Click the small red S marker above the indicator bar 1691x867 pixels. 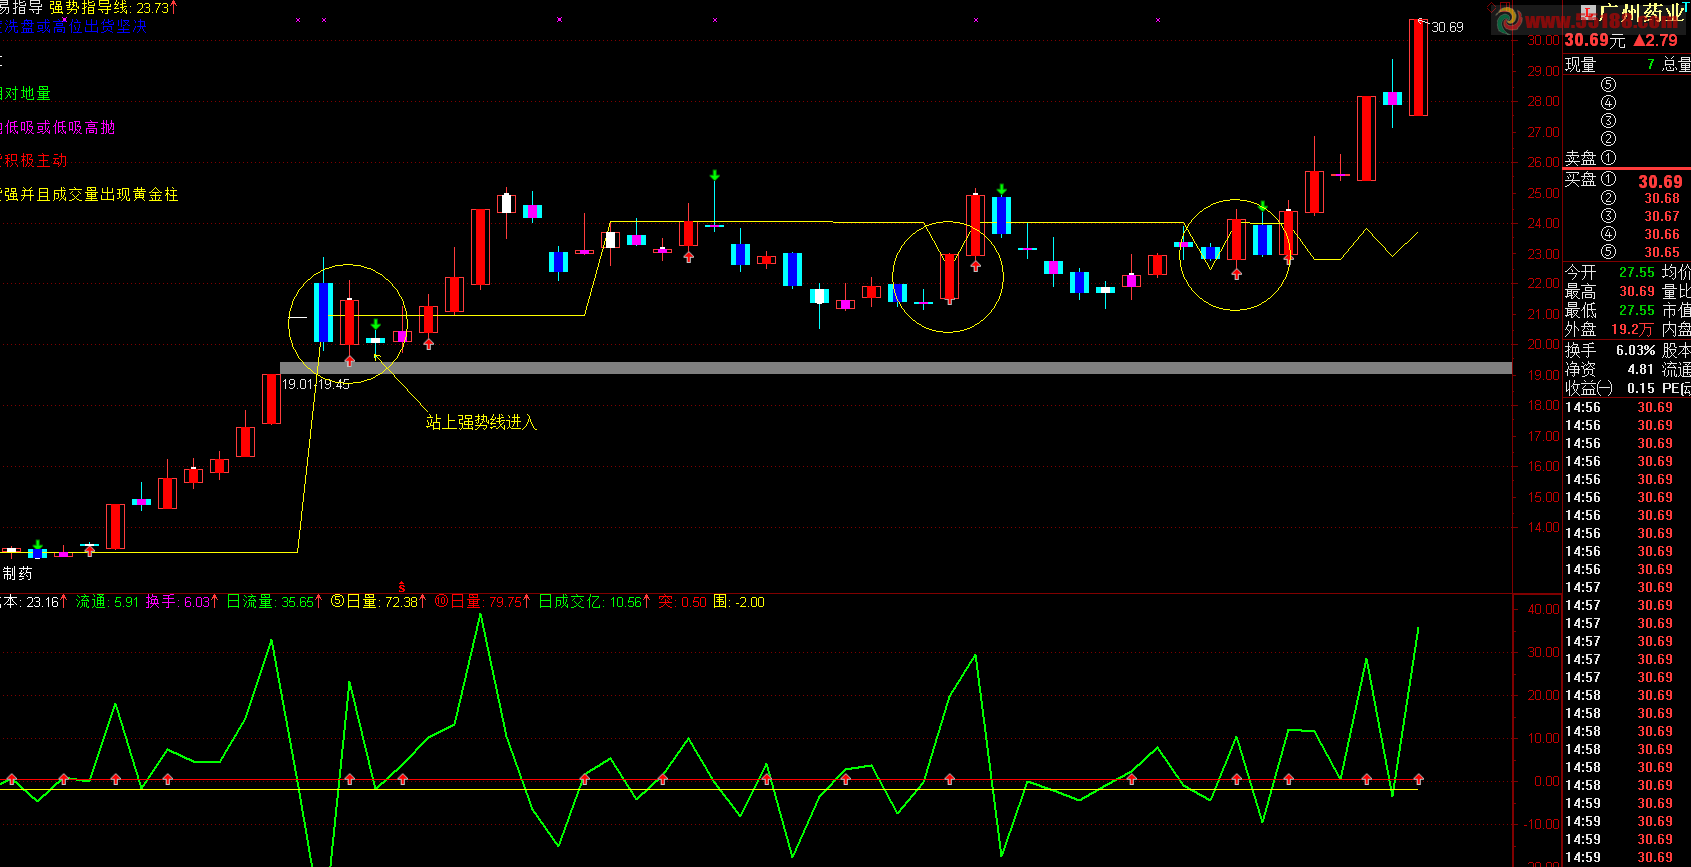pos(402,587)
